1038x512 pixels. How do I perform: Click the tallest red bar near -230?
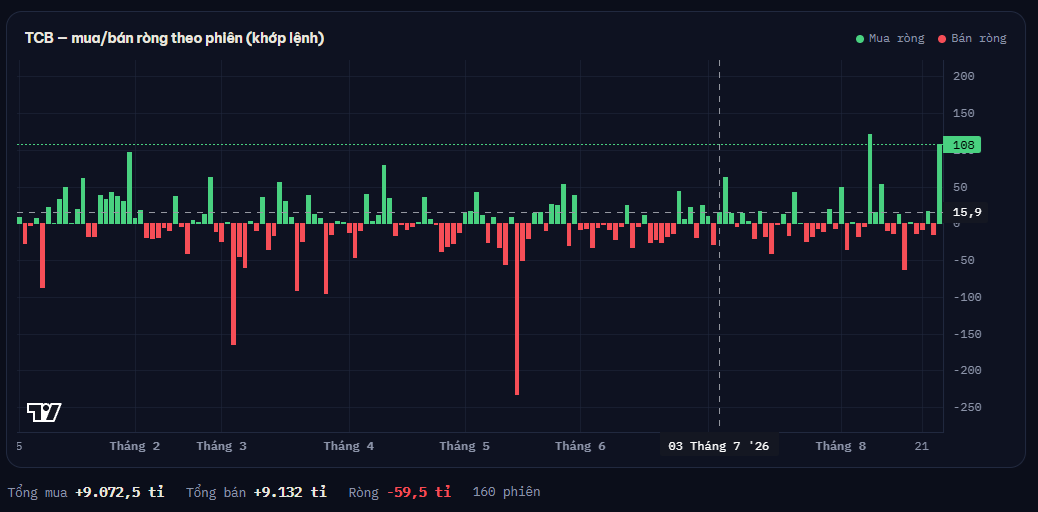[516, 309]
